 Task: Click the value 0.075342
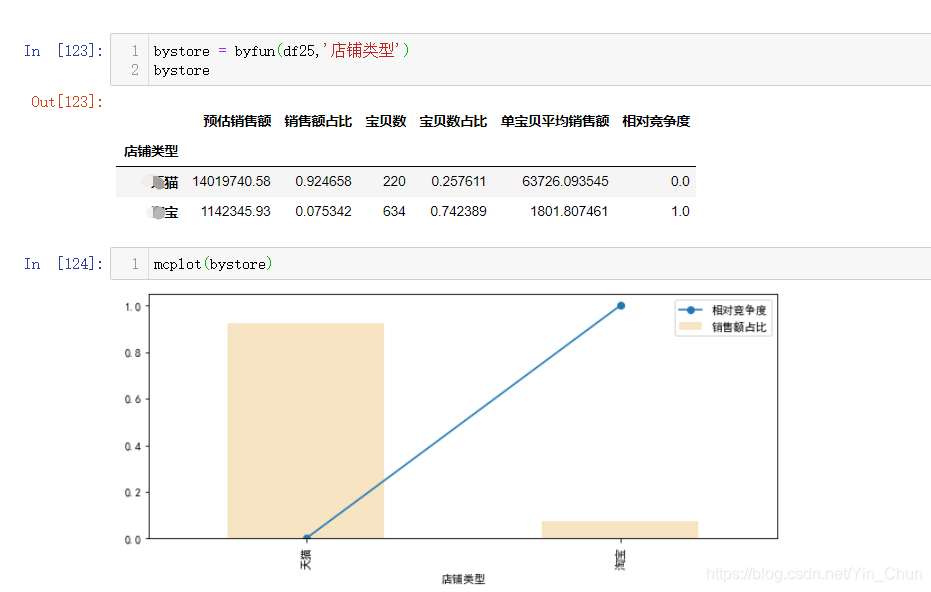(324, 211)
